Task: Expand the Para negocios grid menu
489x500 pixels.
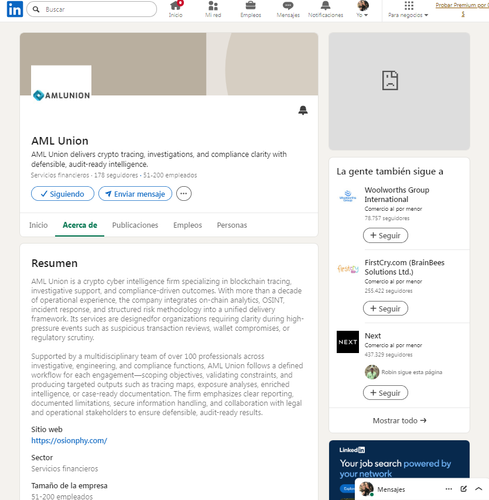Action: pos(408,9)
